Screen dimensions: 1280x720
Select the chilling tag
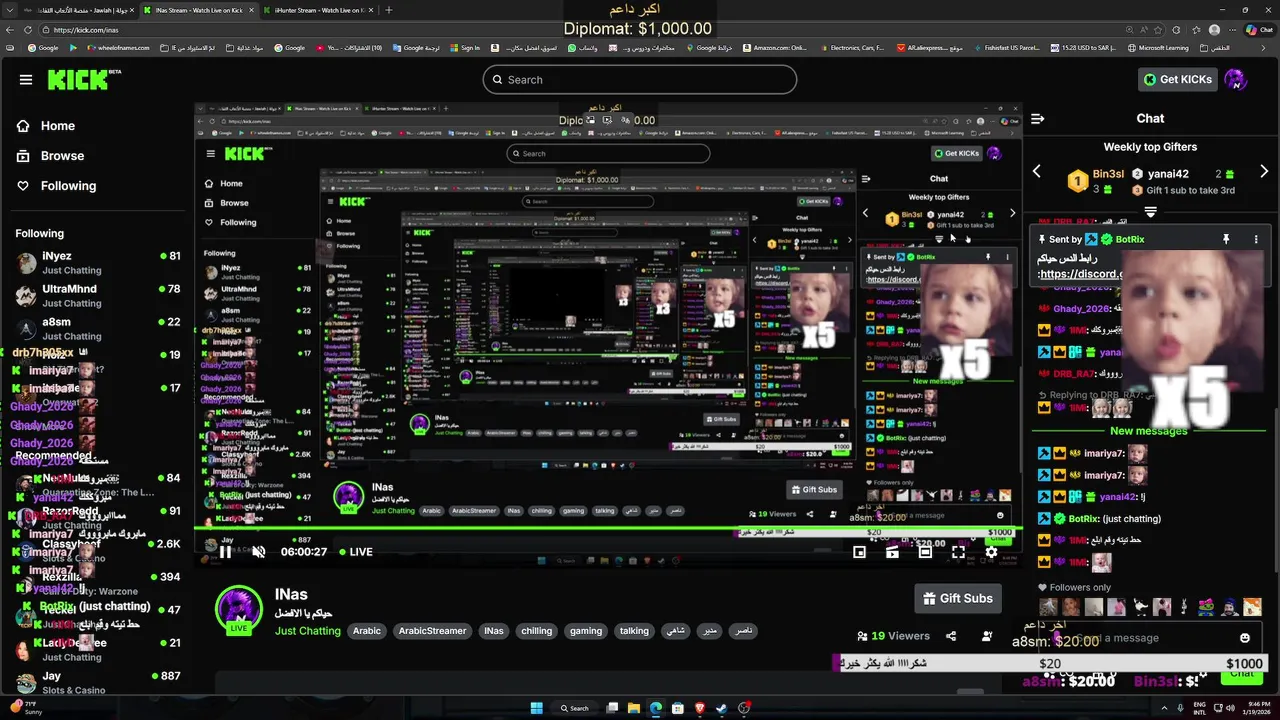point(537,631)
